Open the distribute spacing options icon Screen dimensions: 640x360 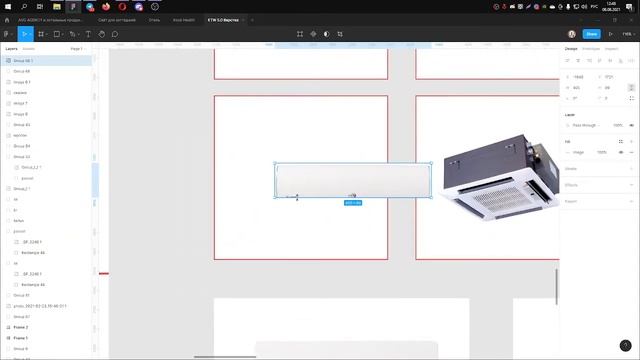(x=631, y=60)
